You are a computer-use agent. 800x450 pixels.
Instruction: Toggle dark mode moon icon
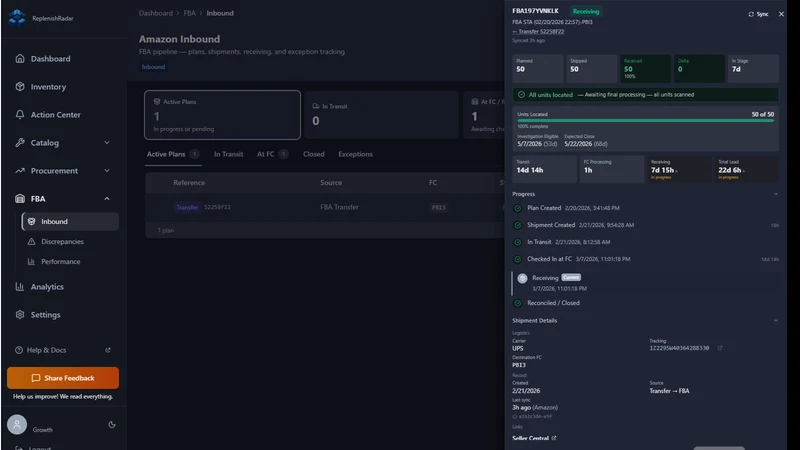click(x=112, y=424)
